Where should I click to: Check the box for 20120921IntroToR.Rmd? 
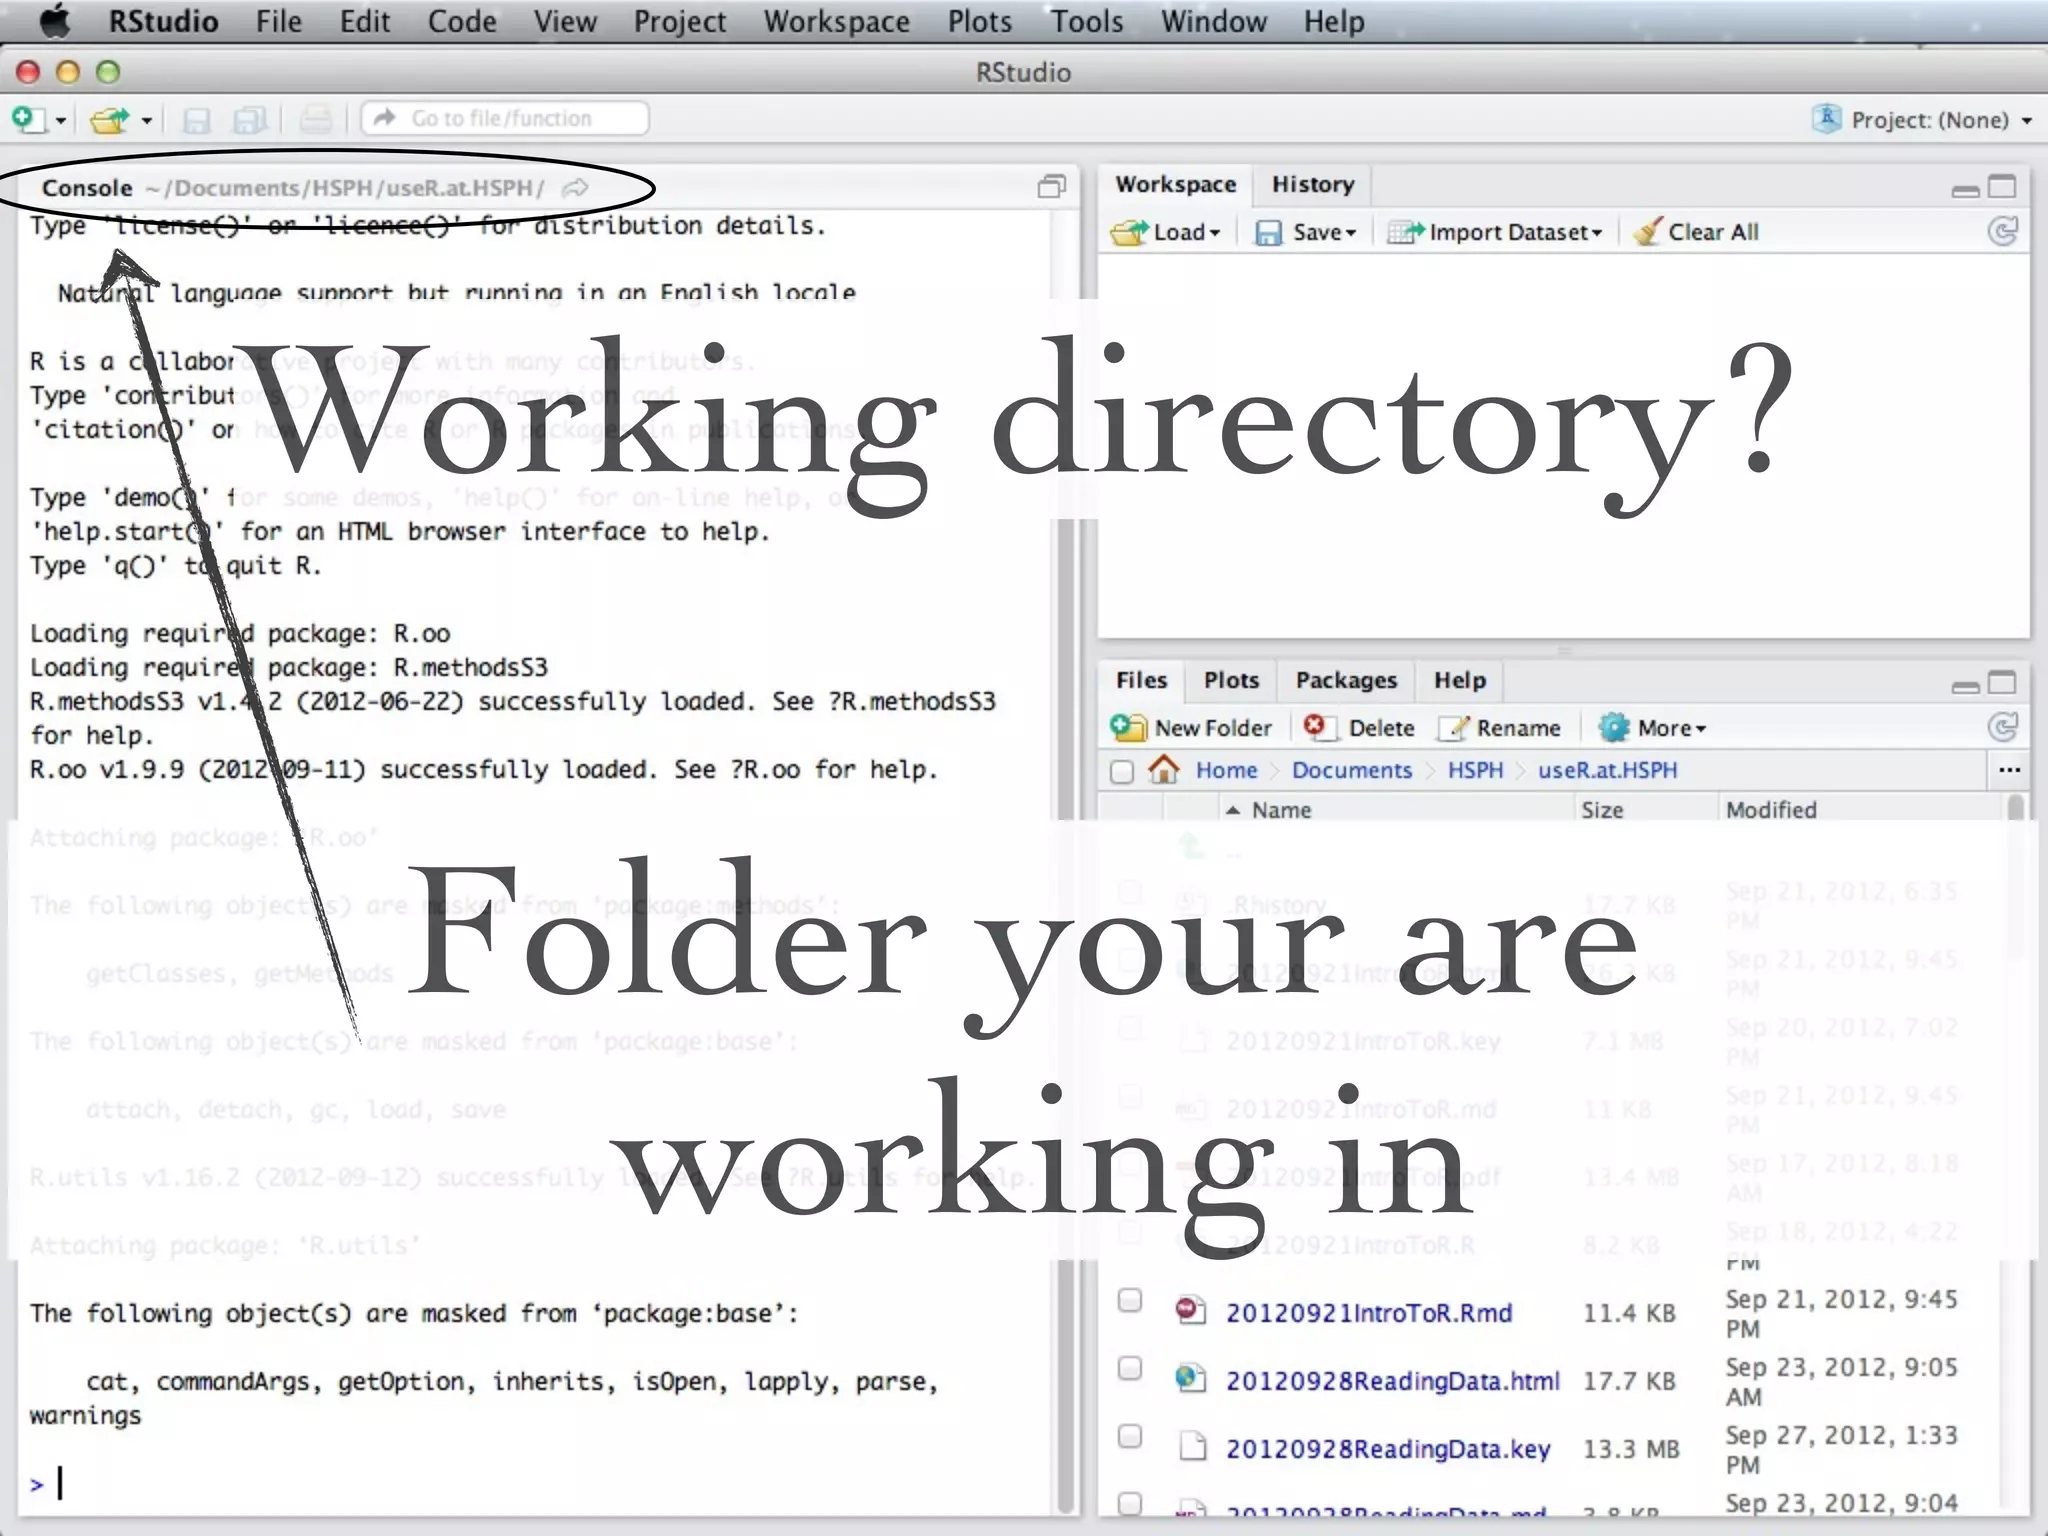1129,1299
